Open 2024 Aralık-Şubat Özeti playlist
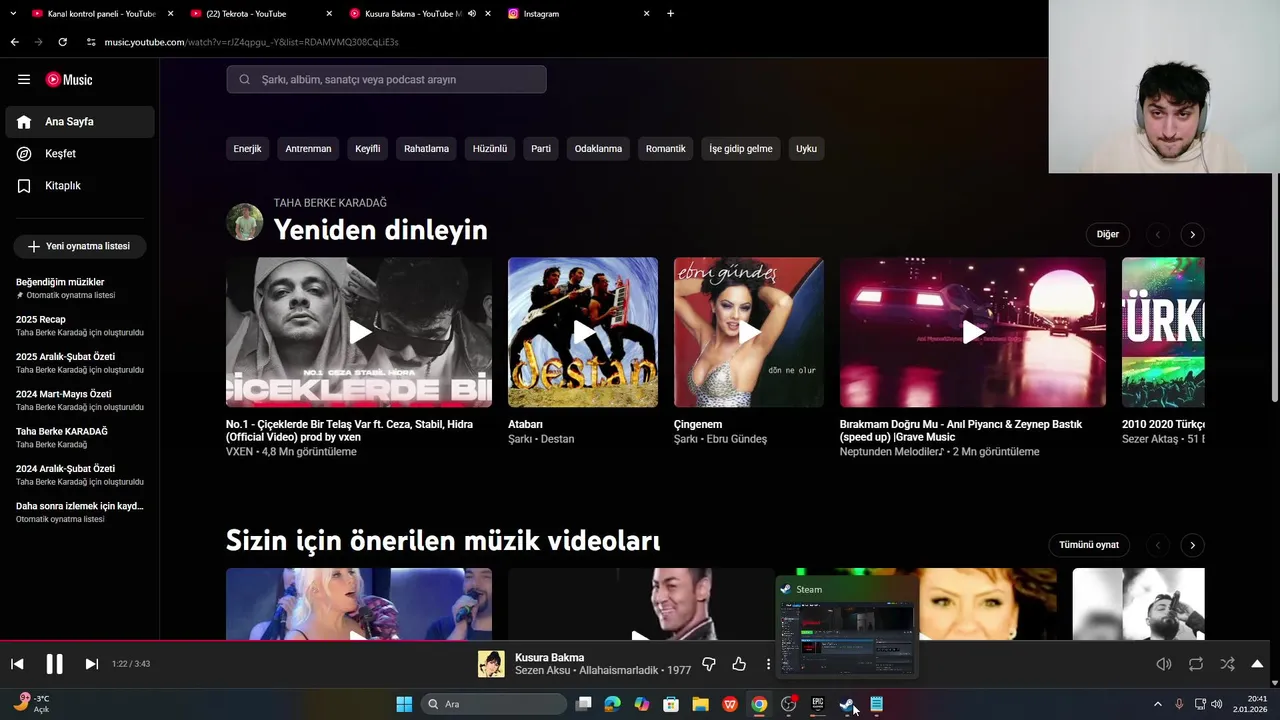The width and height of the screenshot is (1280, 720). point(80,475)
